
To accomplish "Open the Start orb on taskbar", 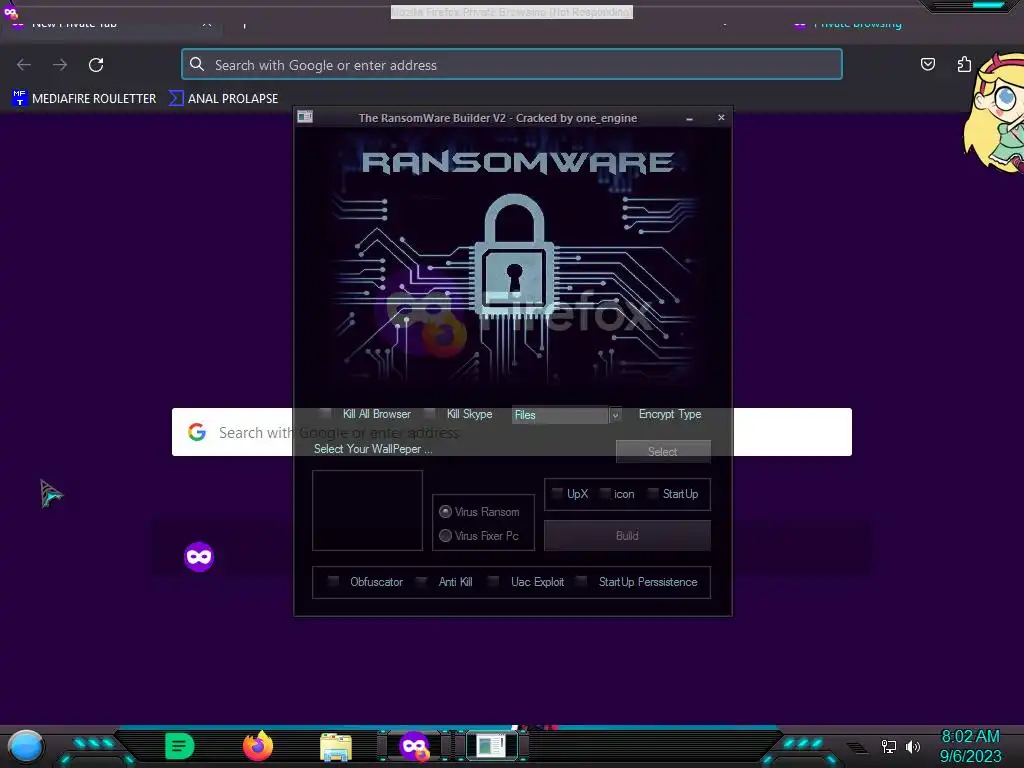I will (x=26, y=746).
